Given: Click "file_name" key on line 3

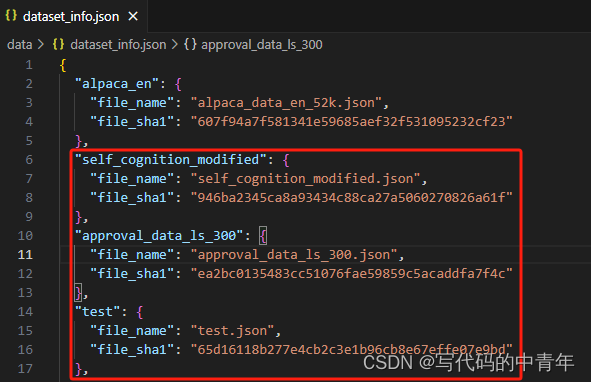Looking at the screenshot, I should point(132,103).
